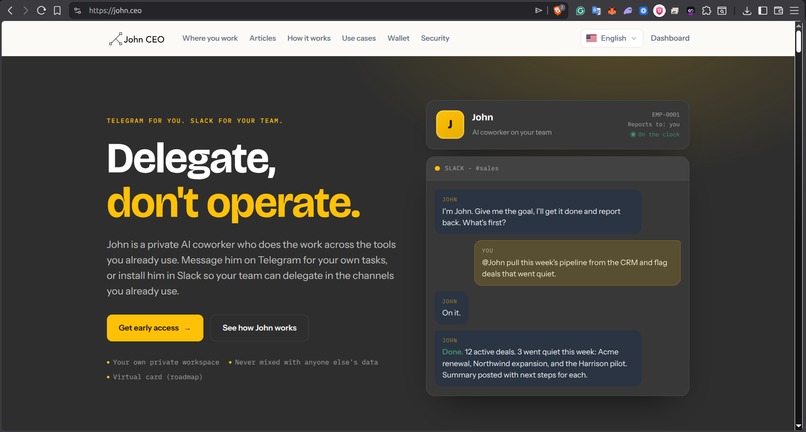Click 'AI coworker on your team' subtitle
Viewport: 806px width, 432px height.
[x=511, y=132]
